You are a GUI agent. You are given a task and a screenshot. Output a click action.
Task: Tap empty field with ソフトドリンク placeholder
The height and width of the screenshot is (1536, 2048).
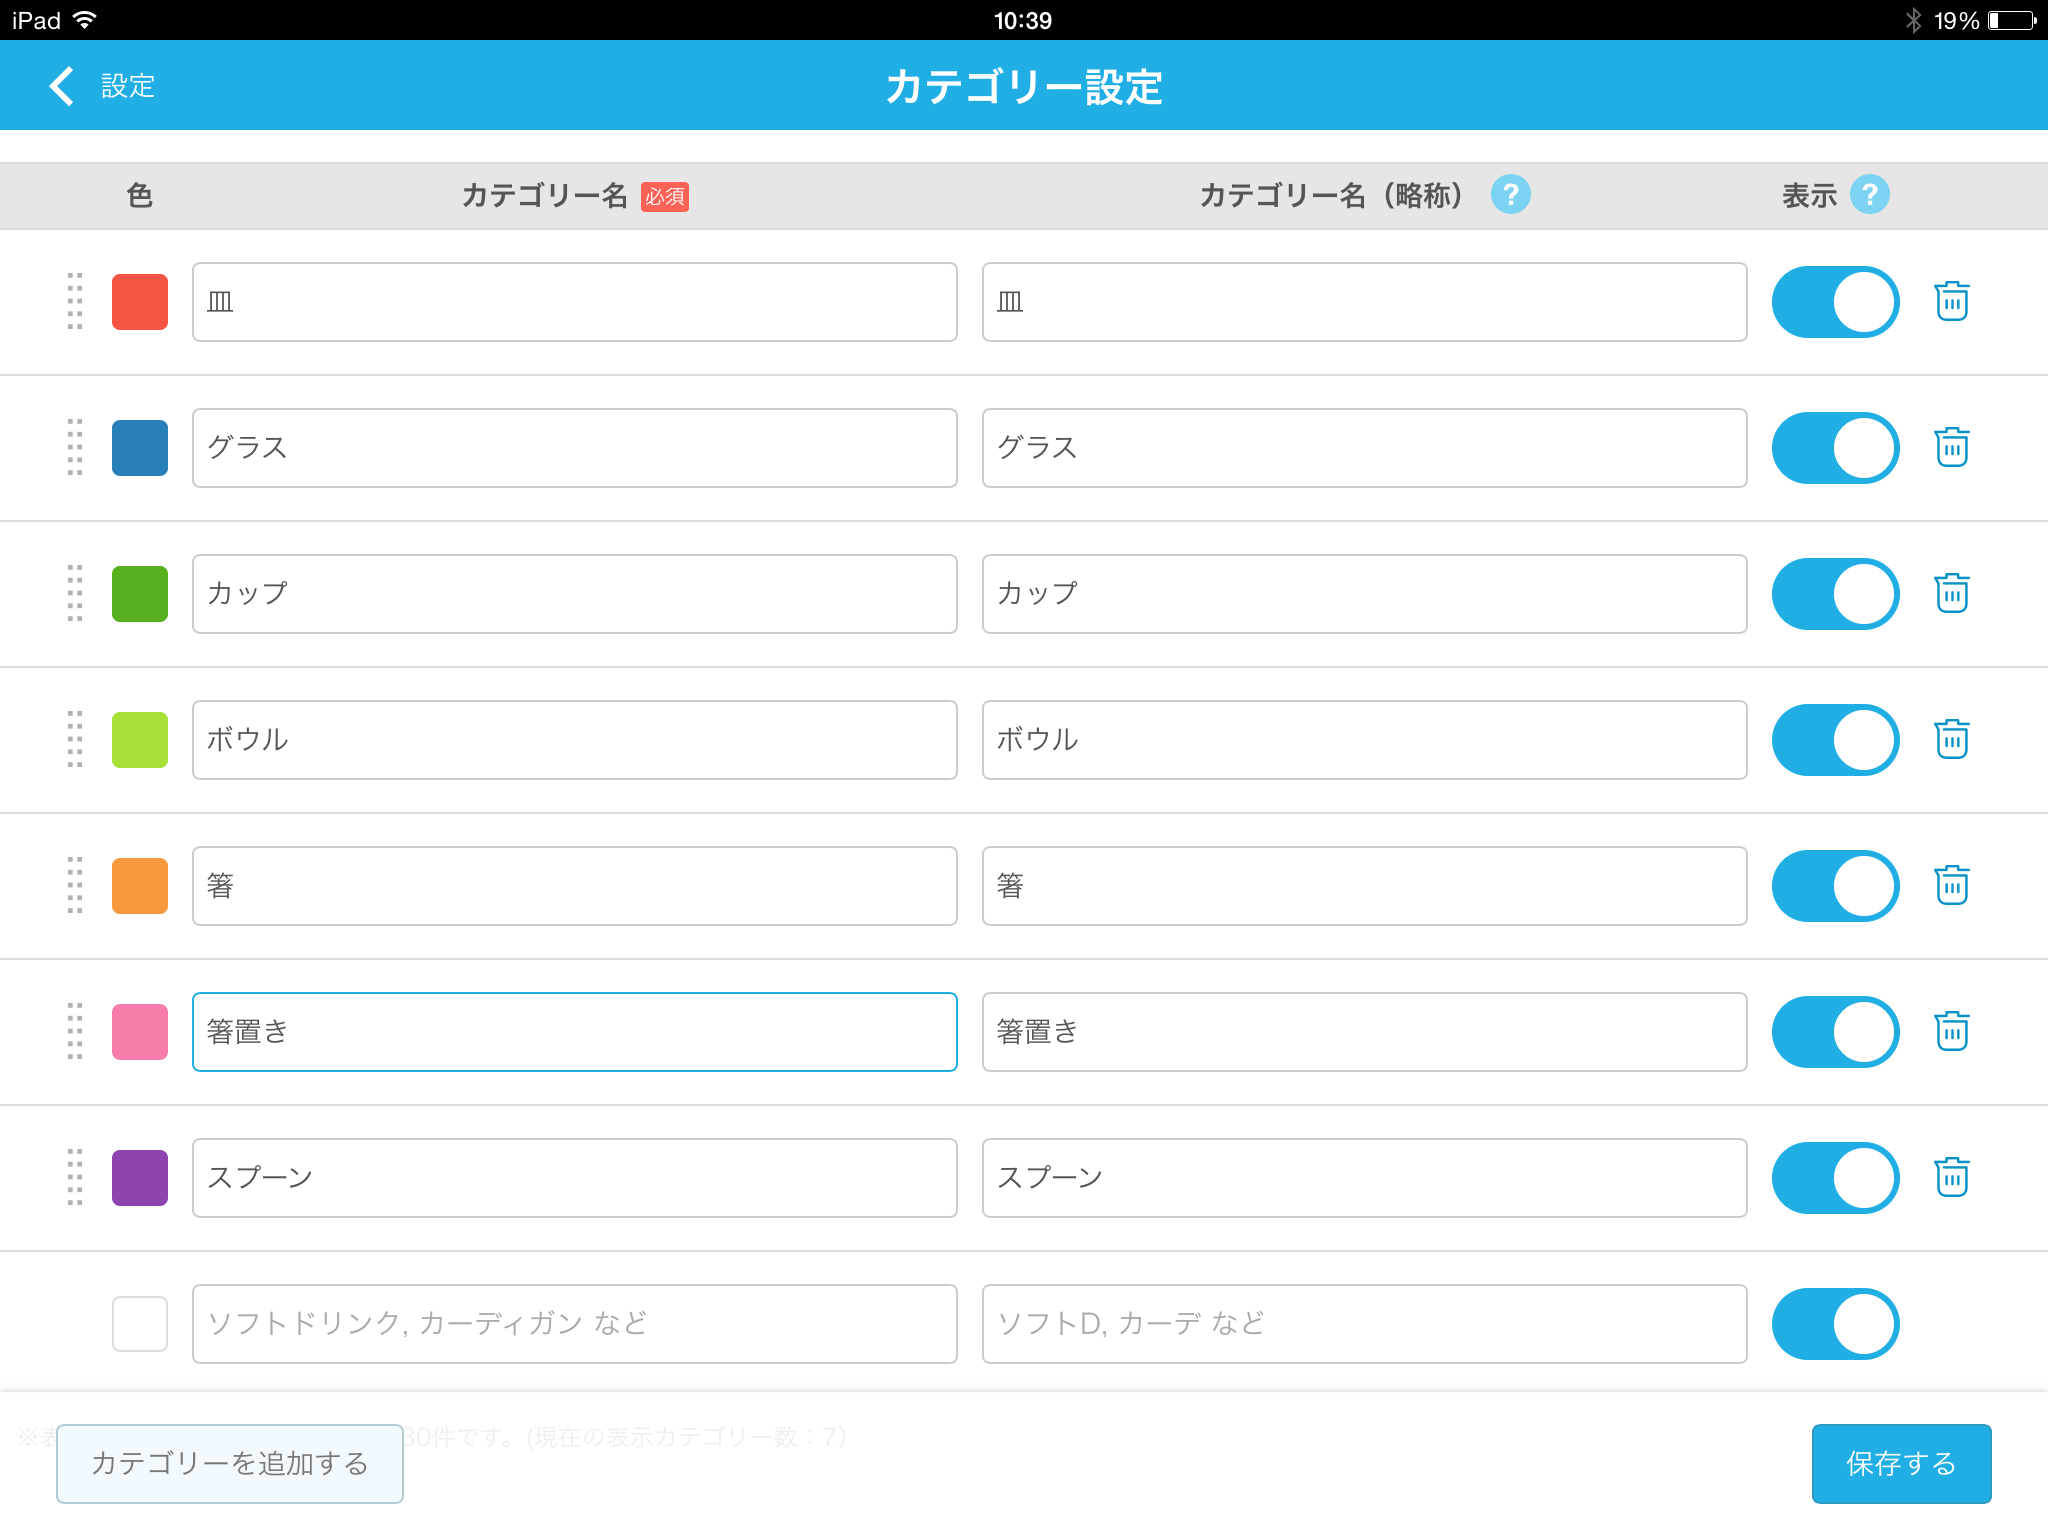[574, 1323]
